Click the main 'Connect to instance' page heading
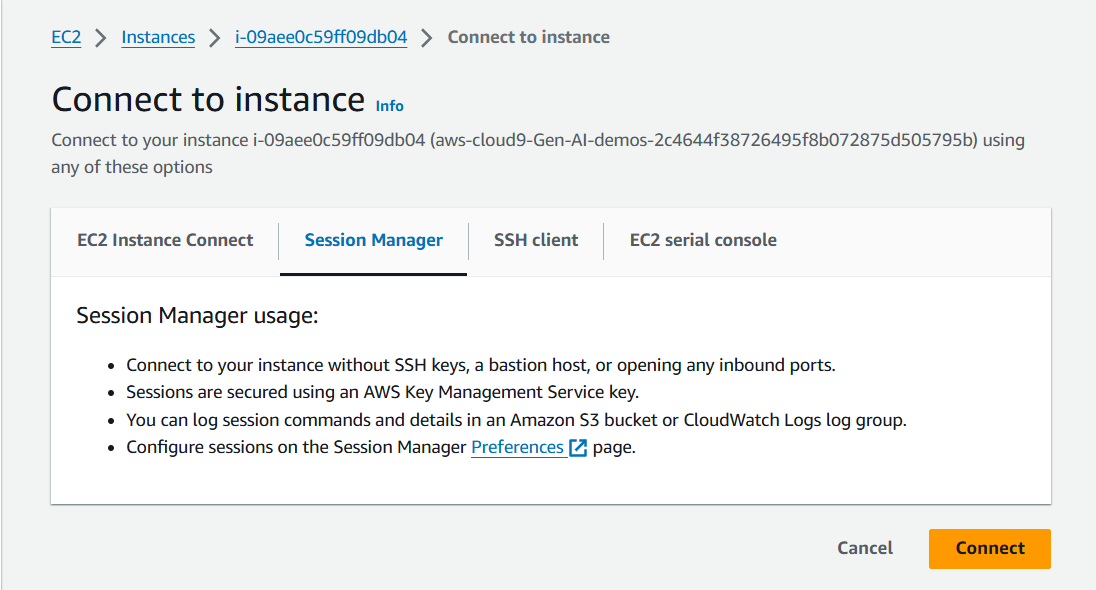 (208, 99)
